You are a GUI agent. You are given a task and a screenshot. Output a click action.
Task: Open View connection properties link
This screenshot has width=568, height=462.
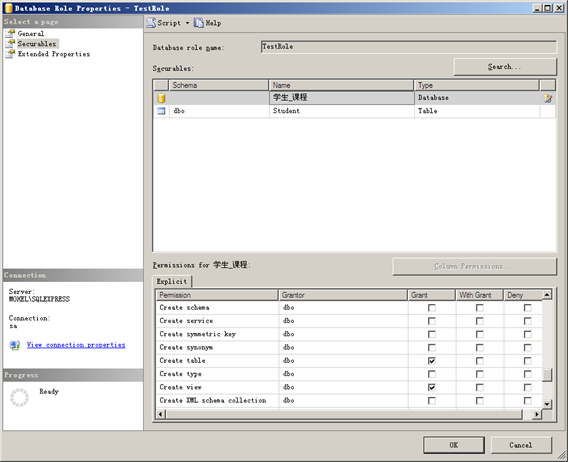76,345
